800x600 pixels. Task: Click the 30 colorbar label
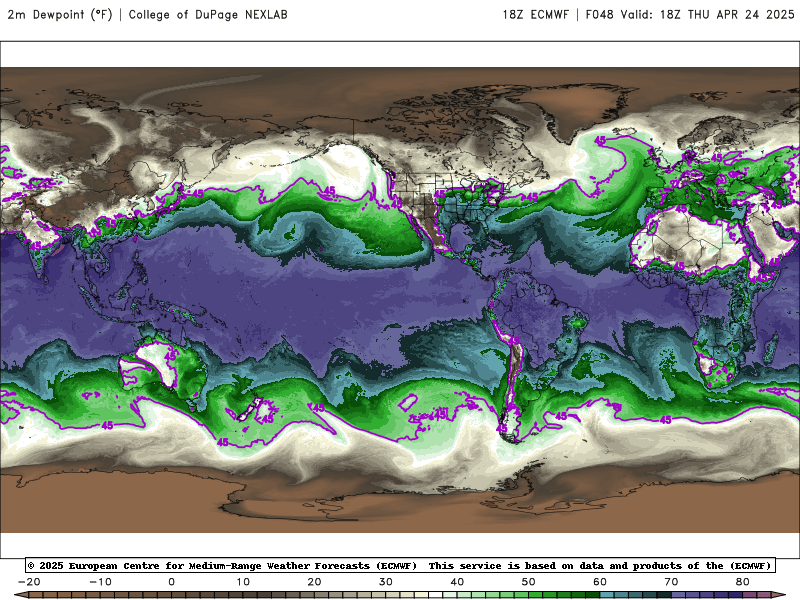[386, 582]
